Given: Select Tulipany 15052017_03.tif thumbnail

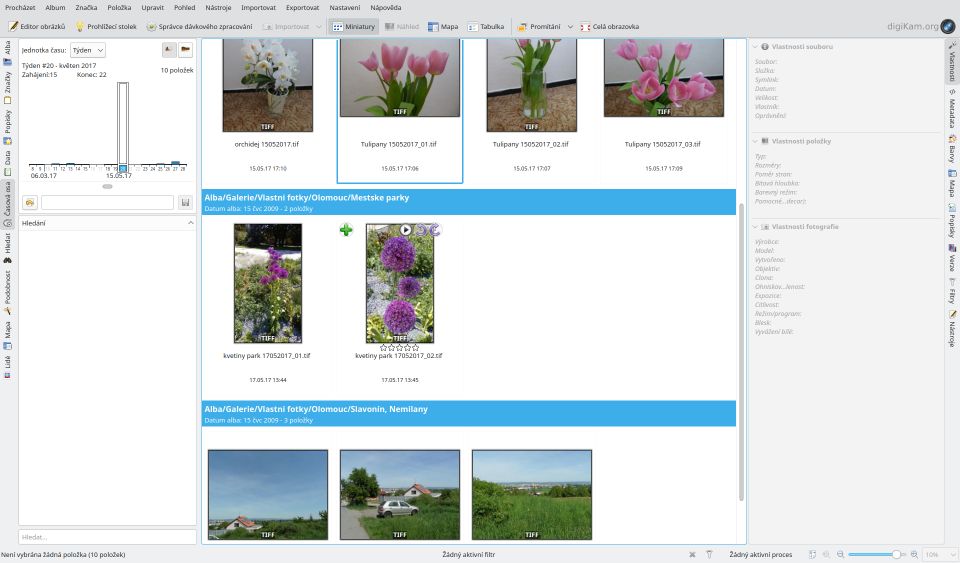Looking at the screenshot, I should click(x=664, y=78).
